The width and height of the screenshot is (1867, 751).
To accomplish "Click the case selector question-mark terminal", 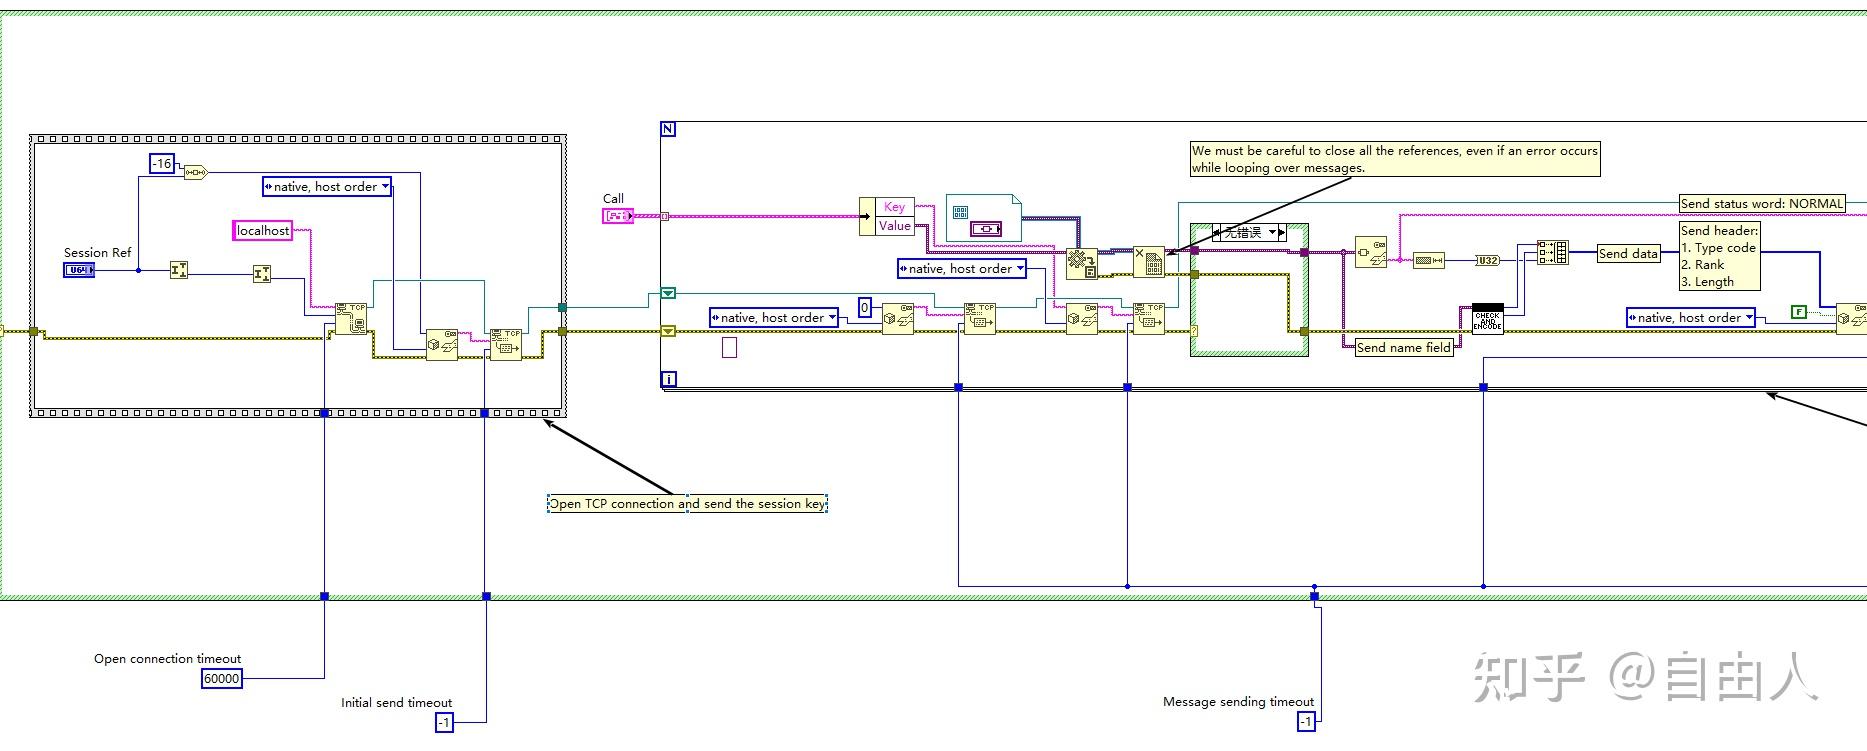I will point(1195,331).
